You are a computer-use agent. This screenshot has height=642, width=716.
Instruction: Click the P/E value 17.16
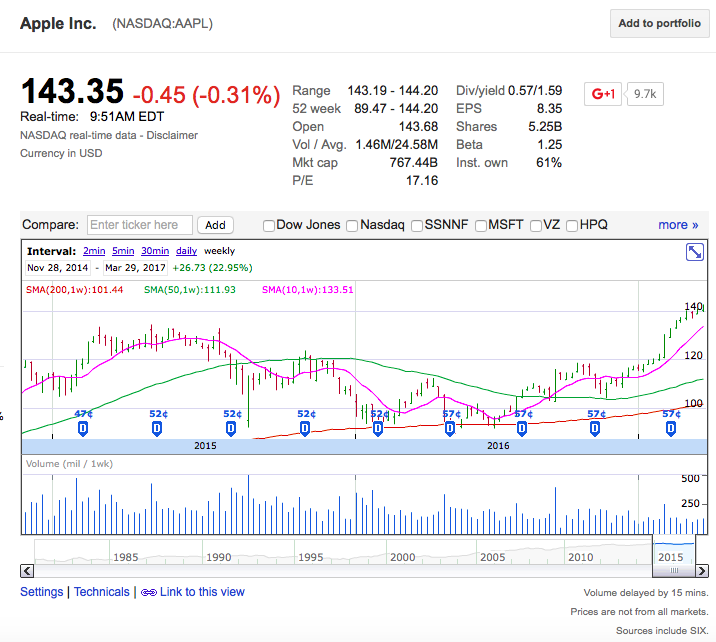click(x=422, y=181)
